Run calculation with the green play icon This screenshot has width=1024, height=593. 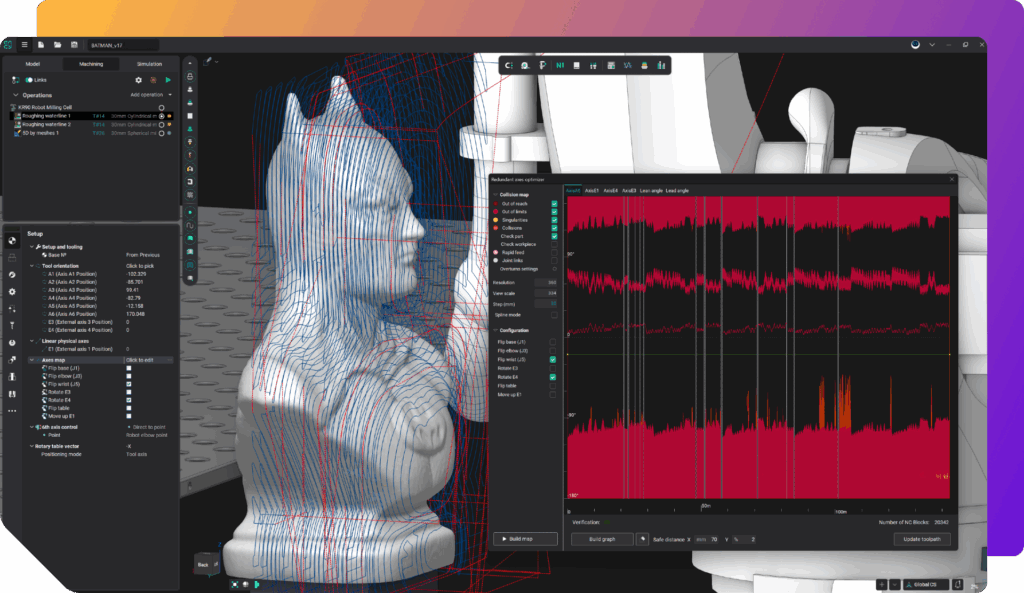[x=168, y=79]
